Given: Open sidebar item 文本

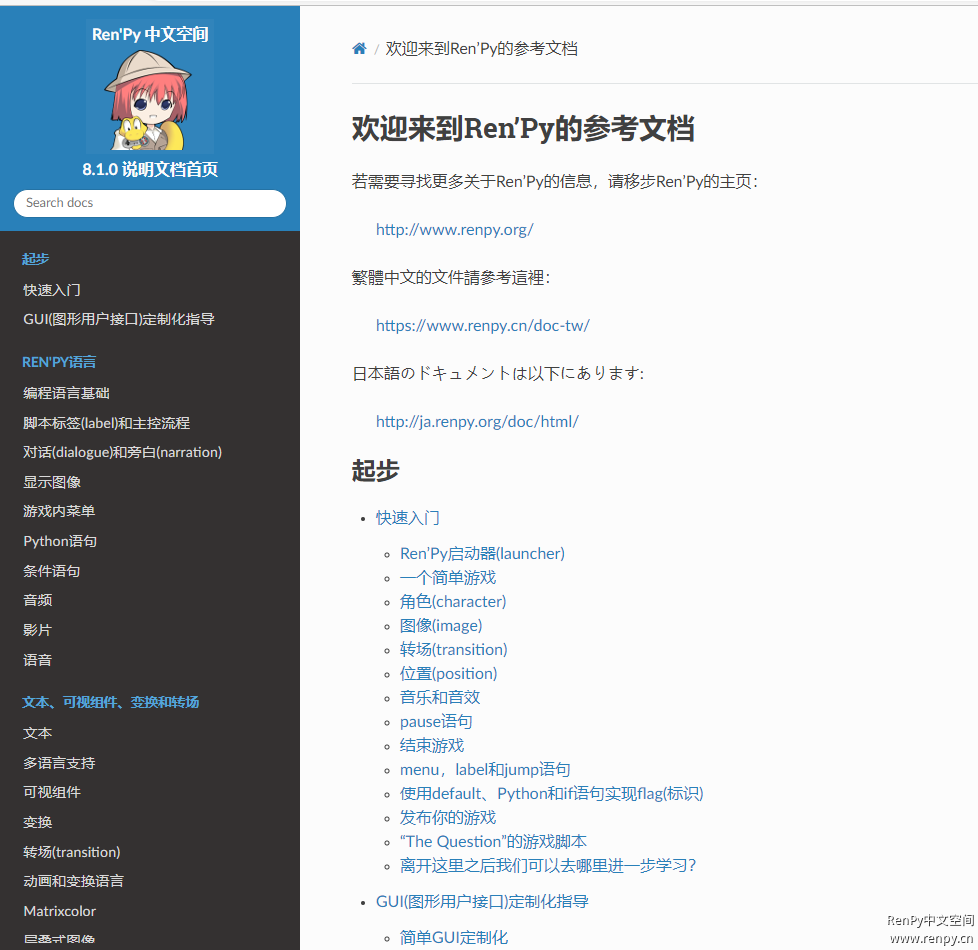Looking at the screenshot, I should [37, 733].
